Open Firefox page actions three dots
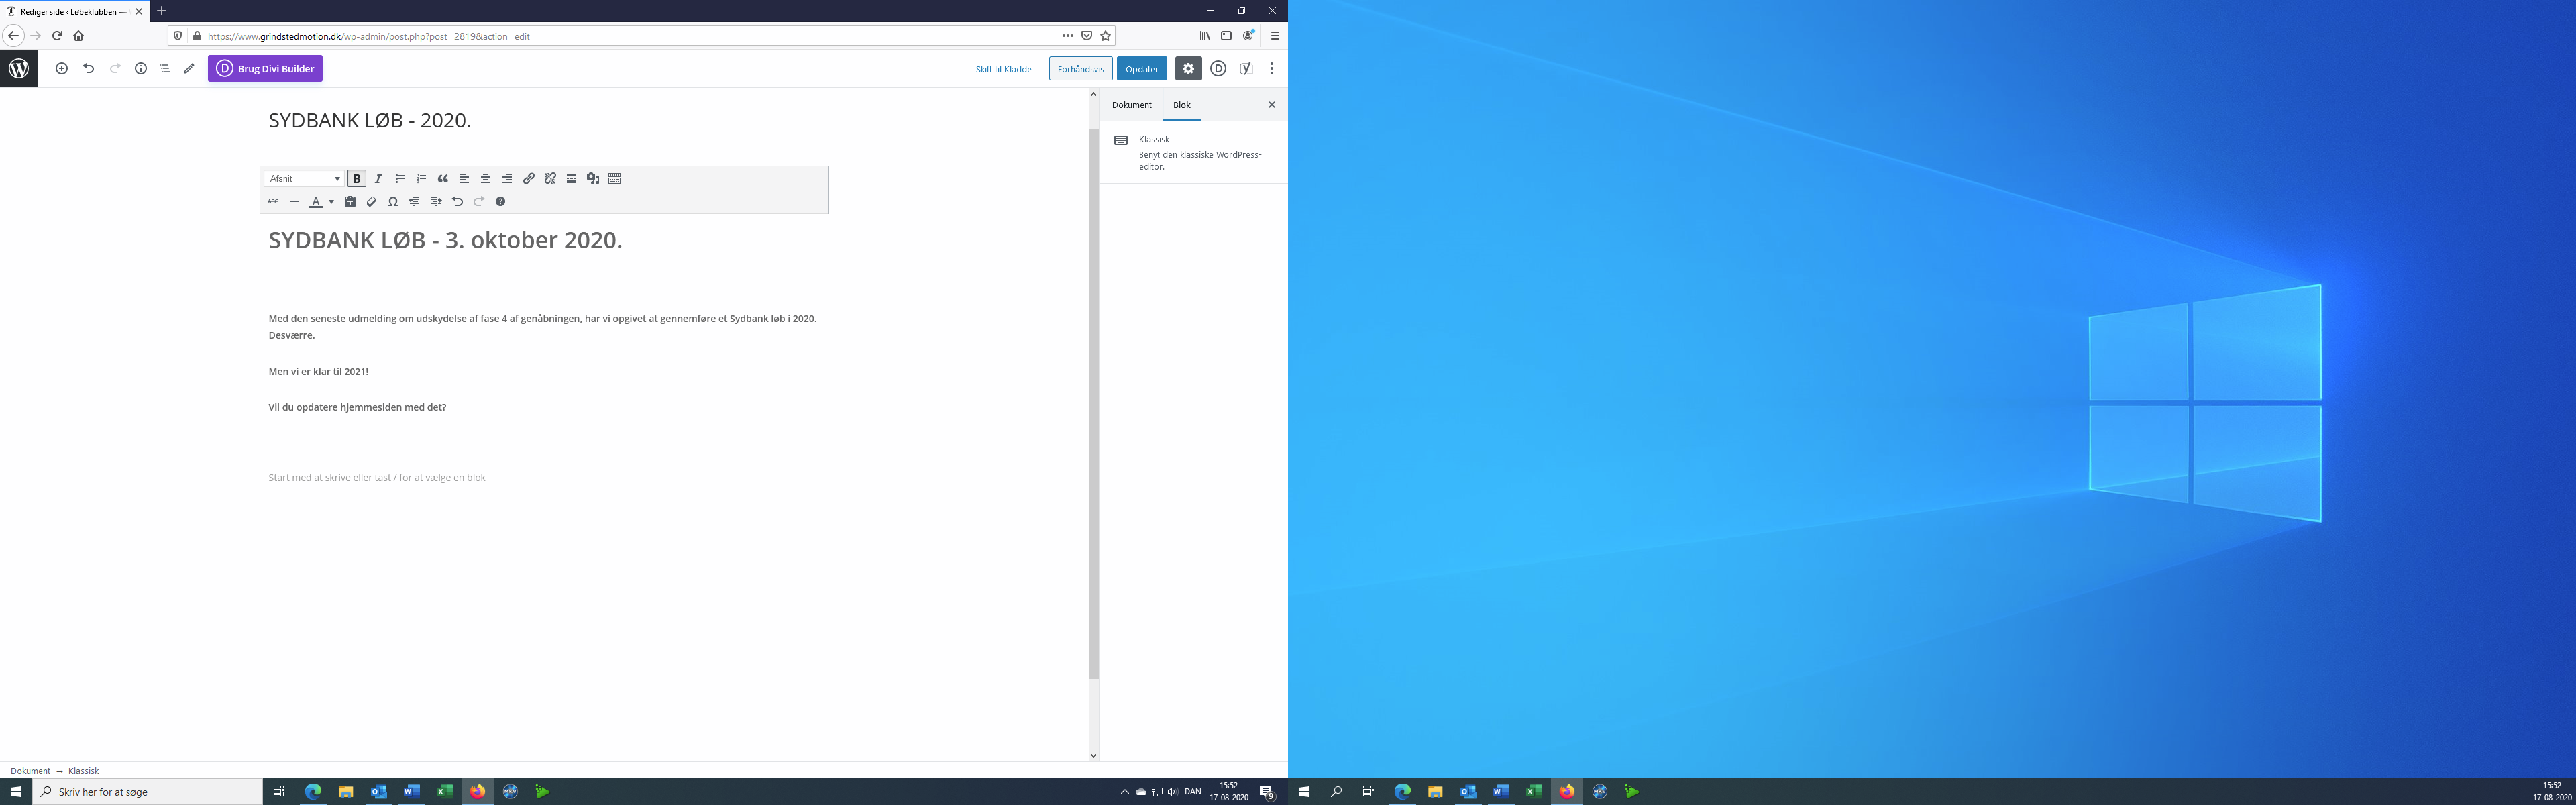Image resolution: width=2576 pixels, height=805 pixels. click(1068, 36)
